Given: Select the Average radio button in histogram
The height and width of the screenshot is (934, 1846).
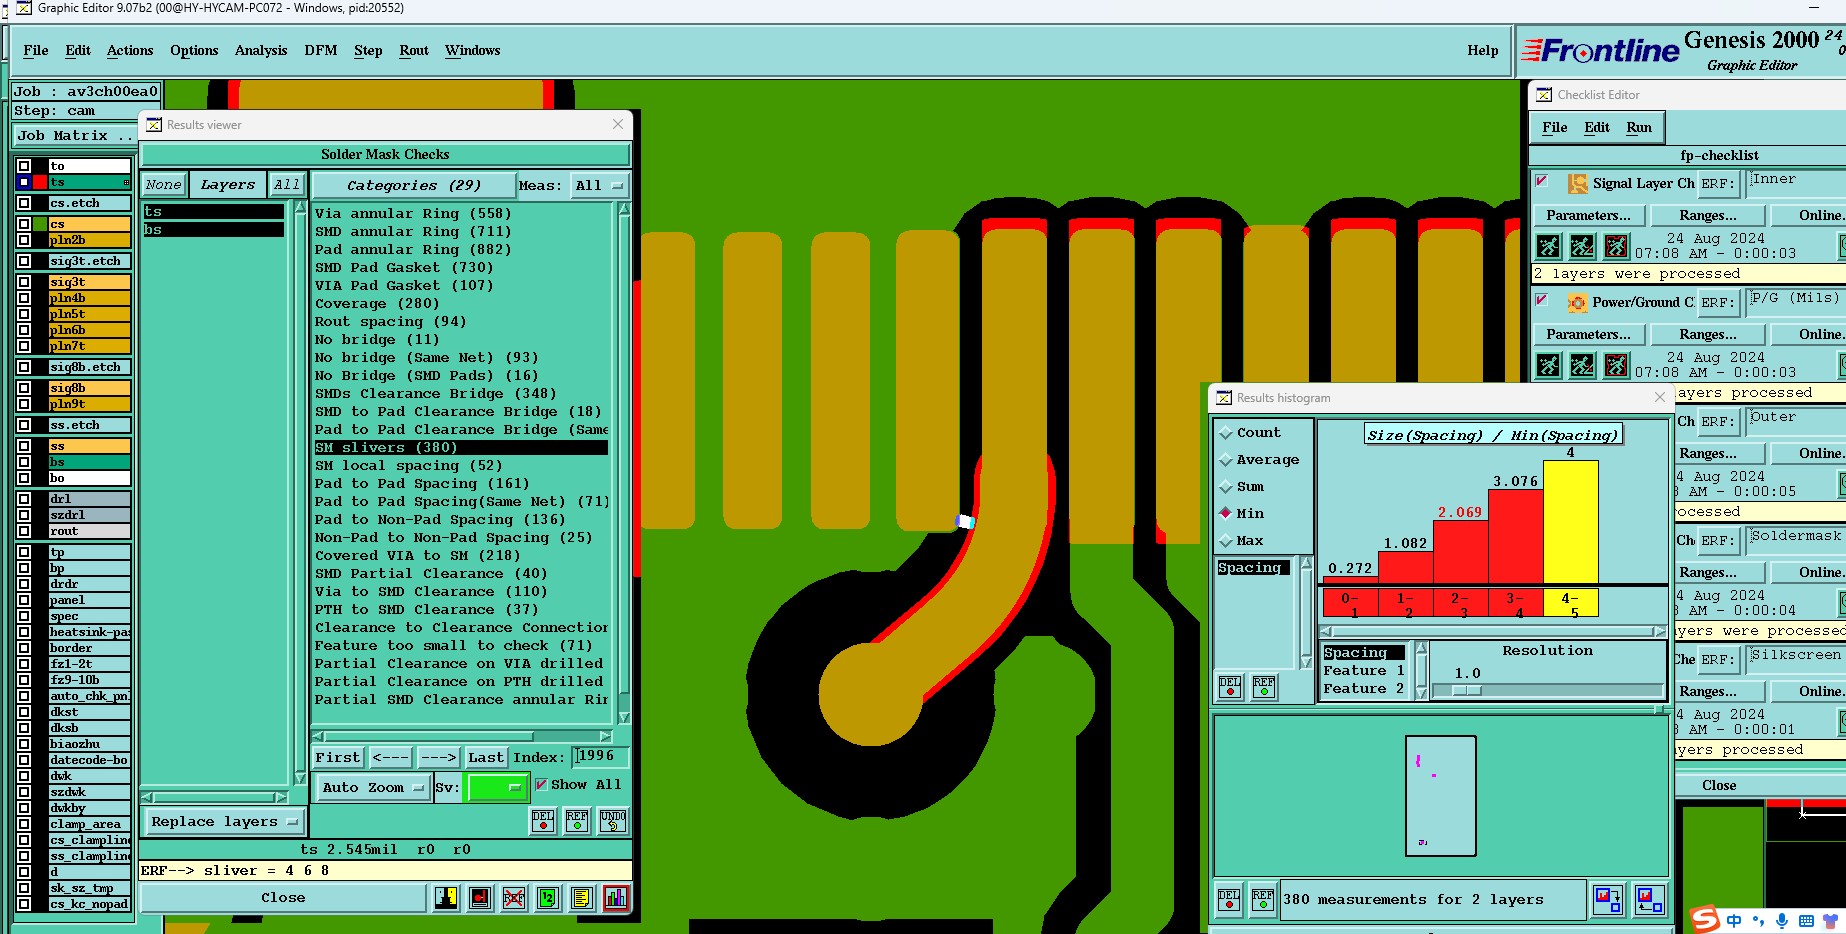Looking at the screenshot, I should click(x=1226, y=460).
